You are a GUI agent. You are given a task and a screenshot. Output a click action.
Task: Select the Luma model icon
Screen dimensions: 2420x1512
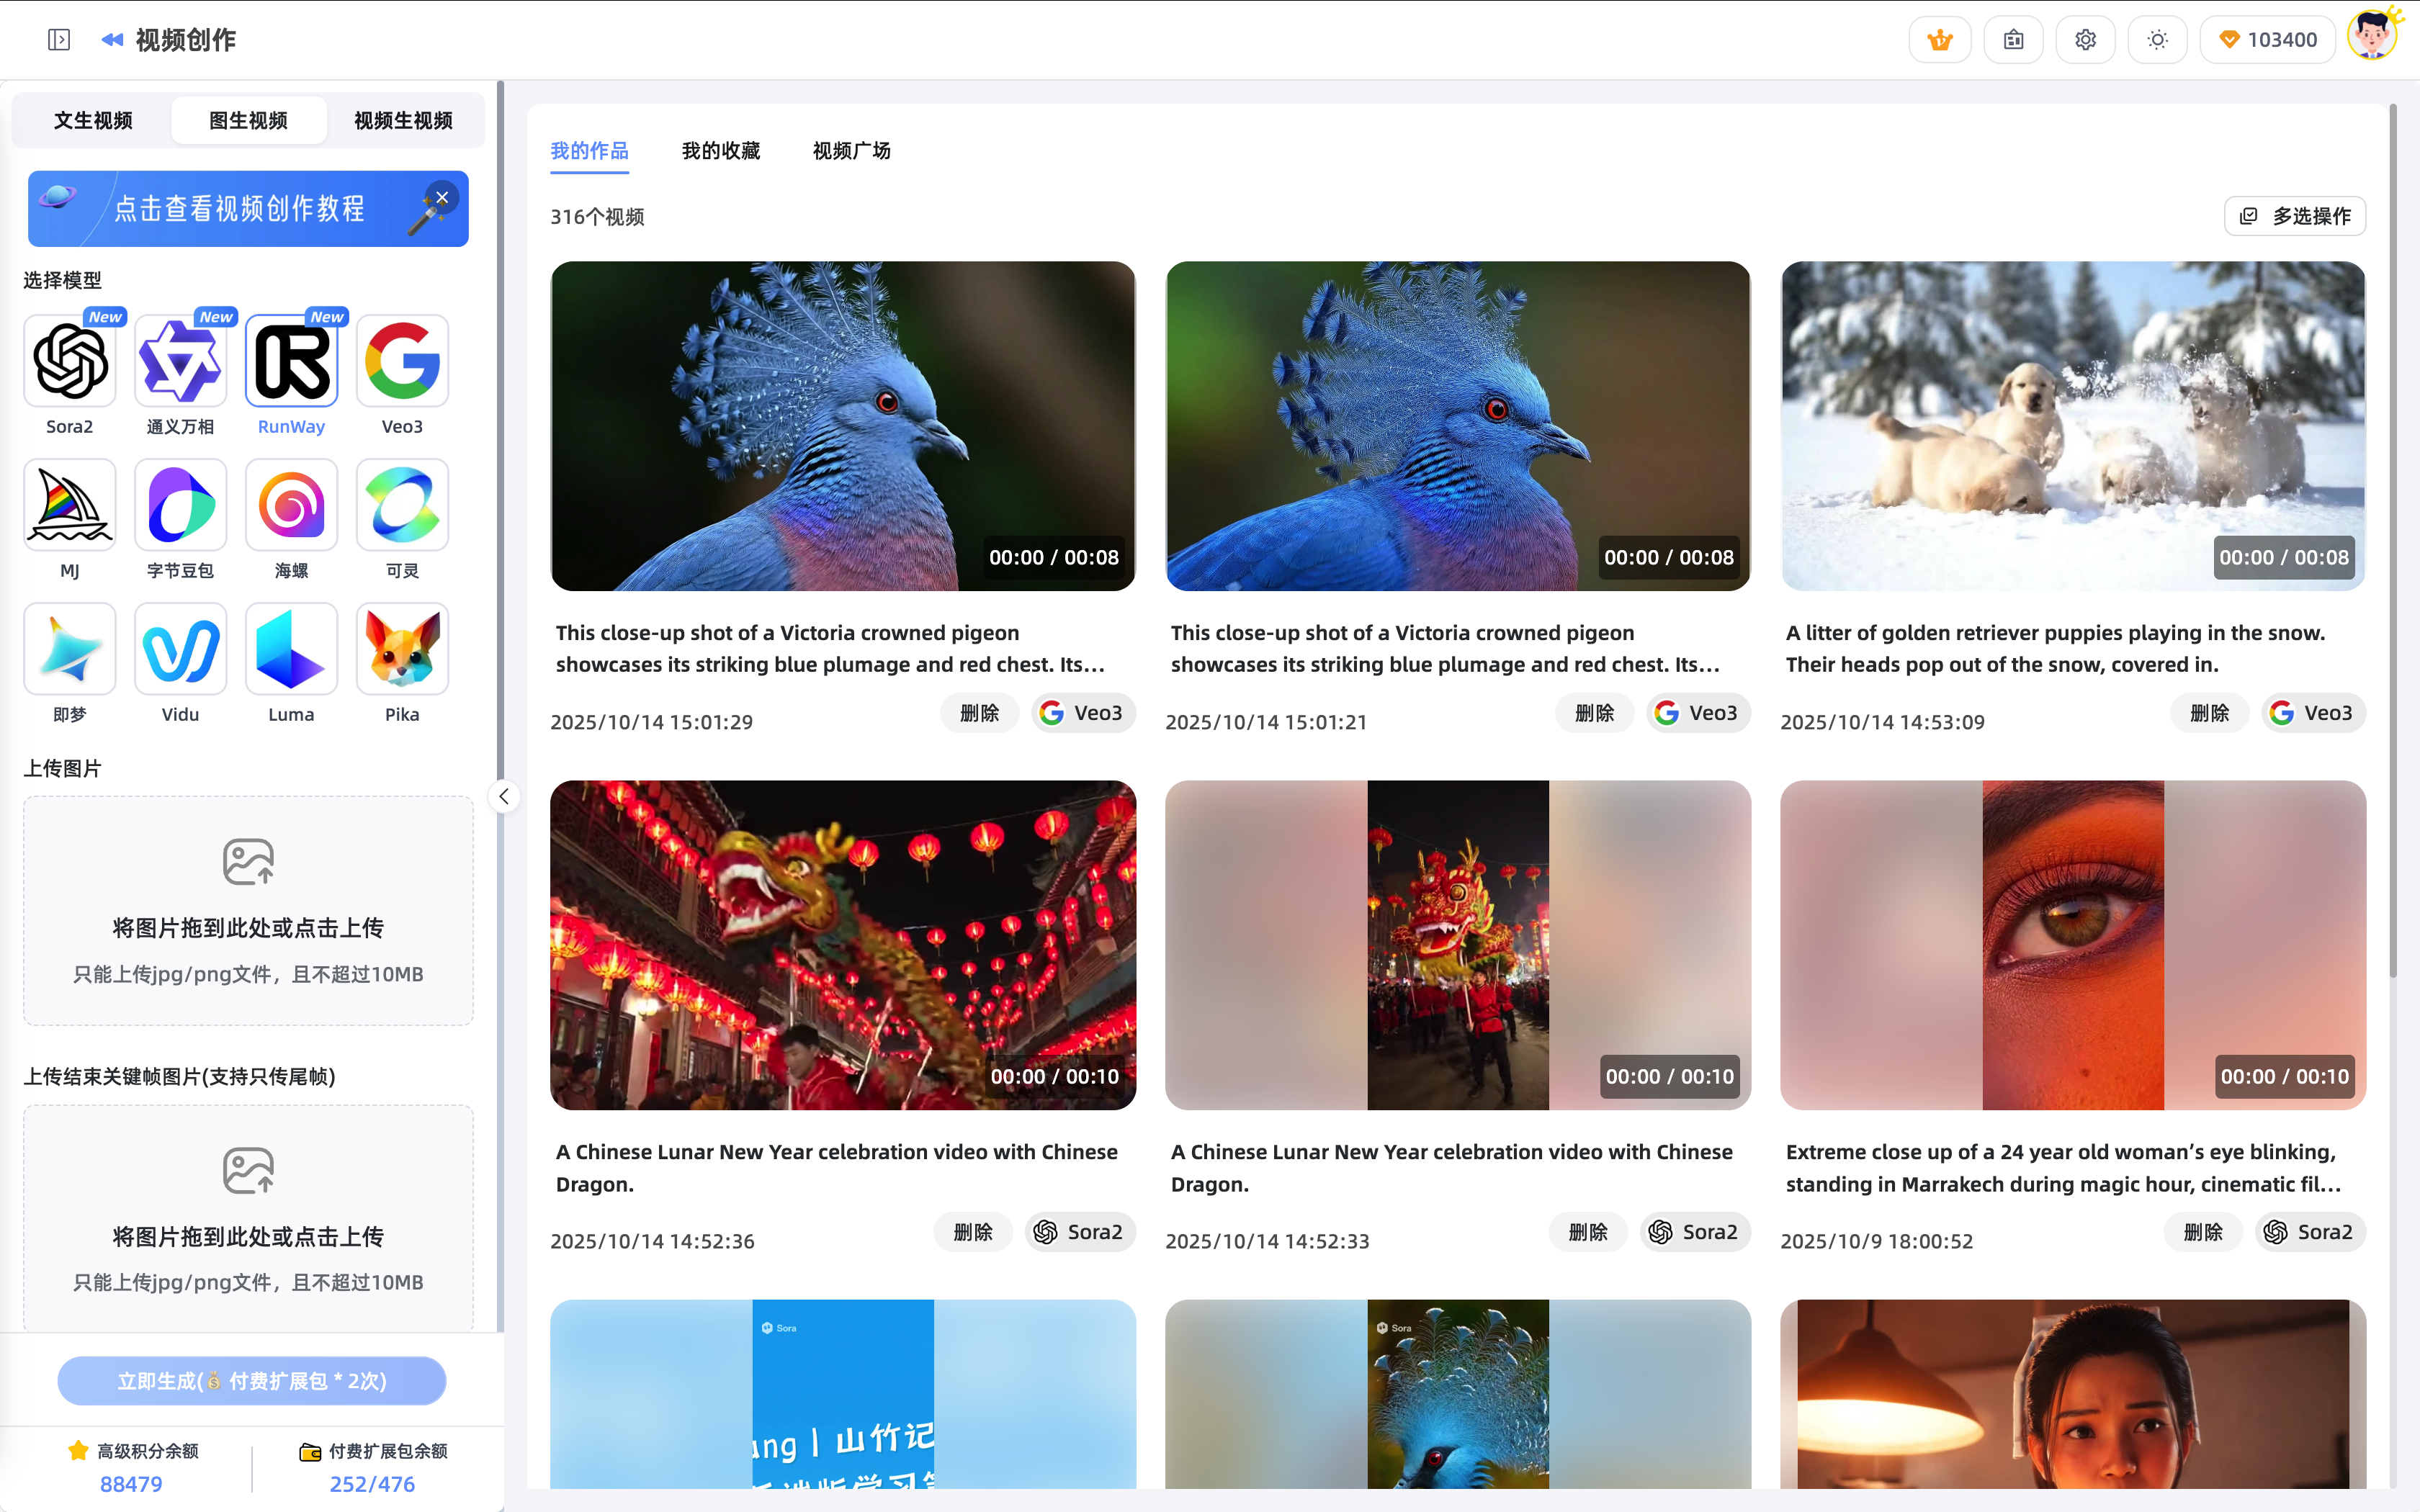[x=292, y=649]
